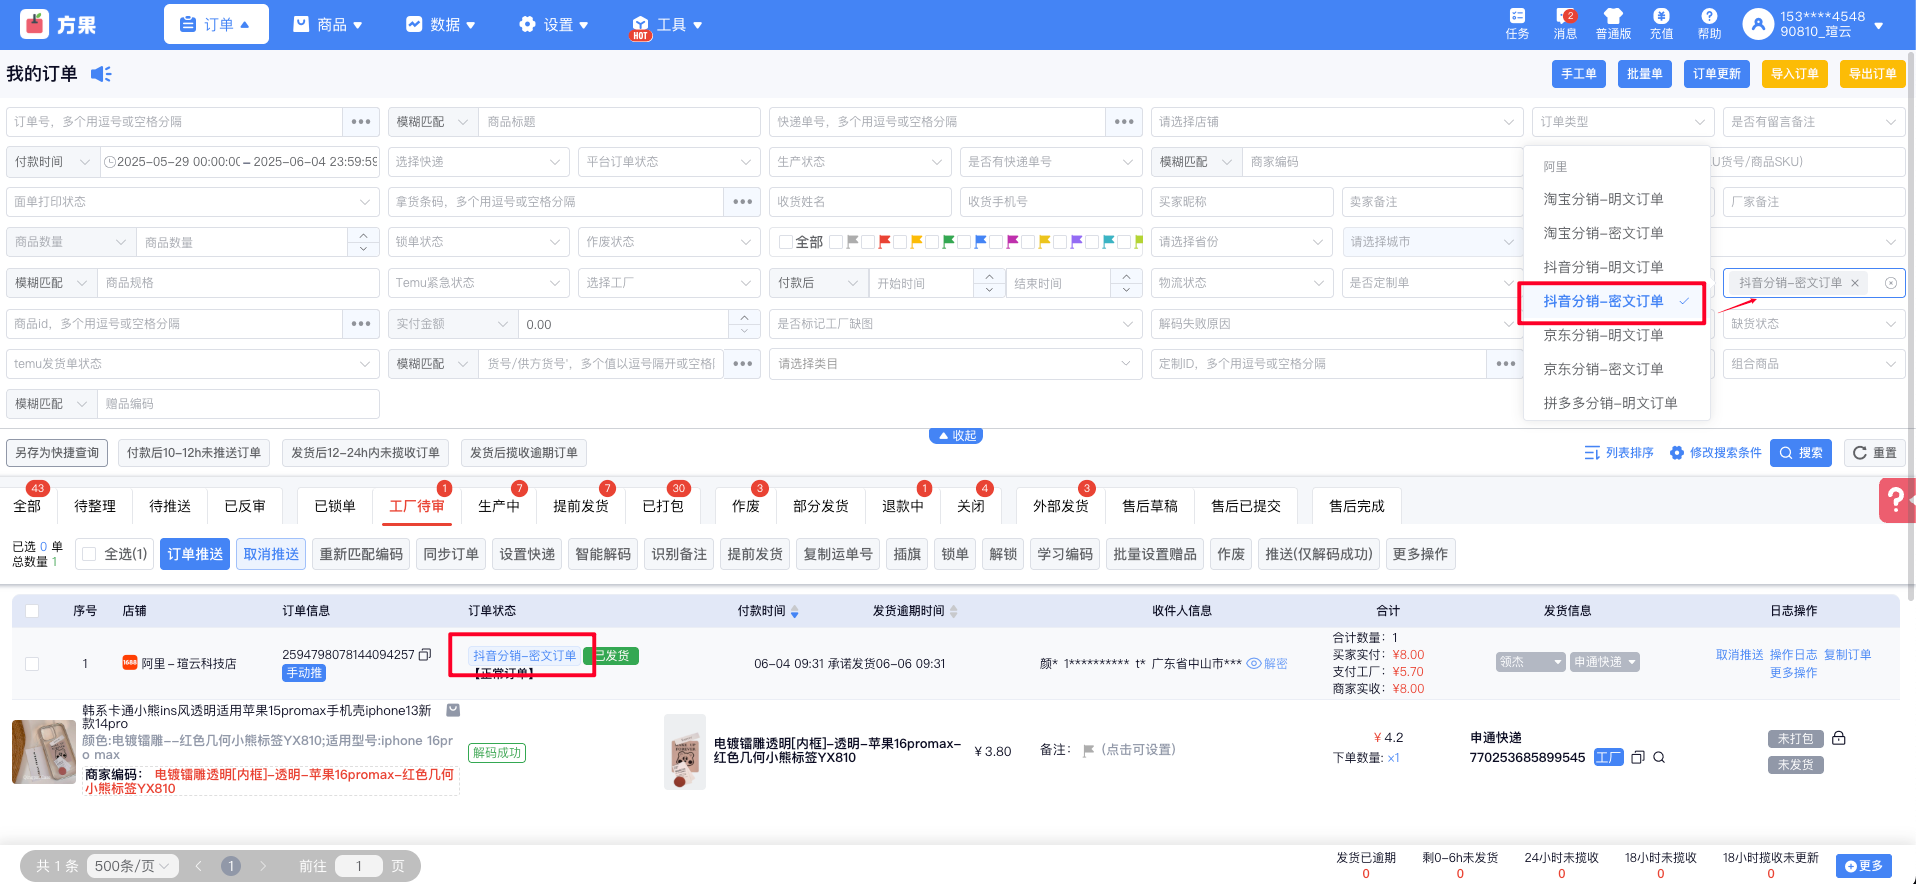Open the 商品 top menu

[328, 24]
